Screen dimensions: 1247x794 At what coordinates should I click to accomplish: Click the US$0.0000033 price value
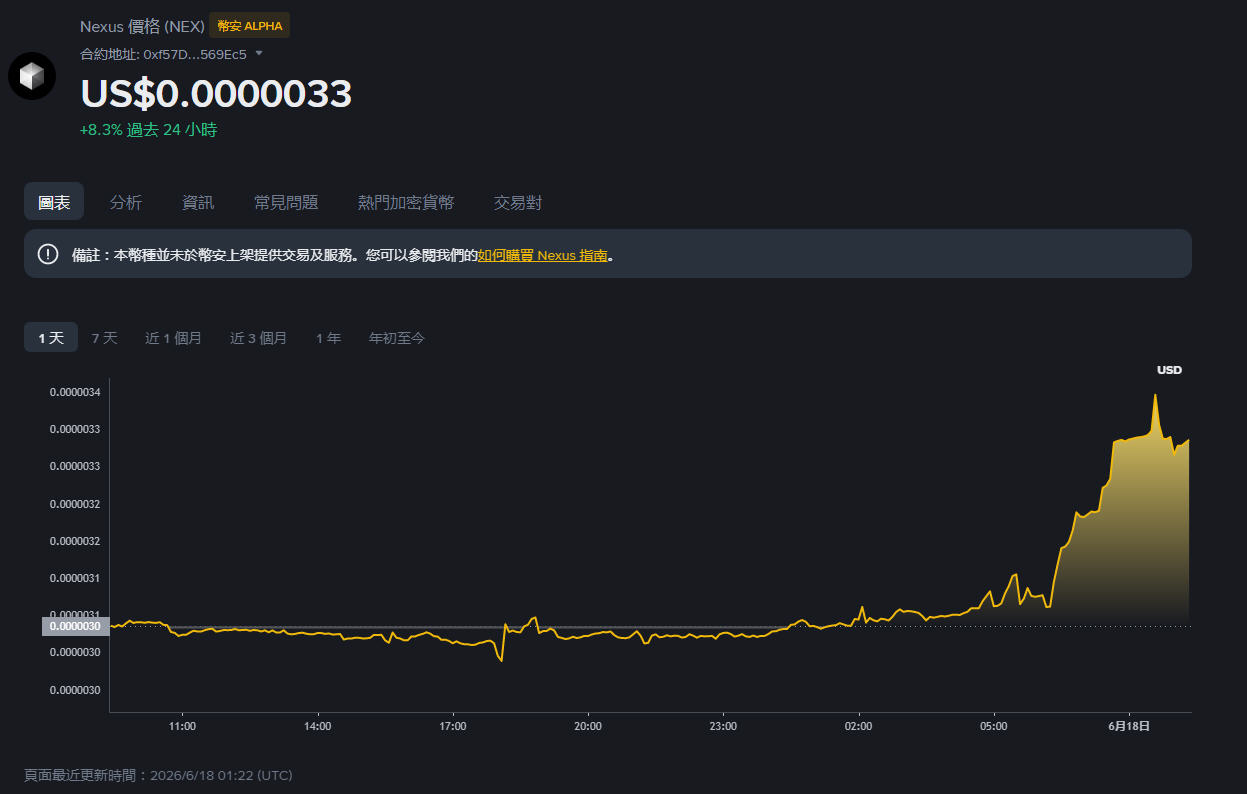coord(216,93)
